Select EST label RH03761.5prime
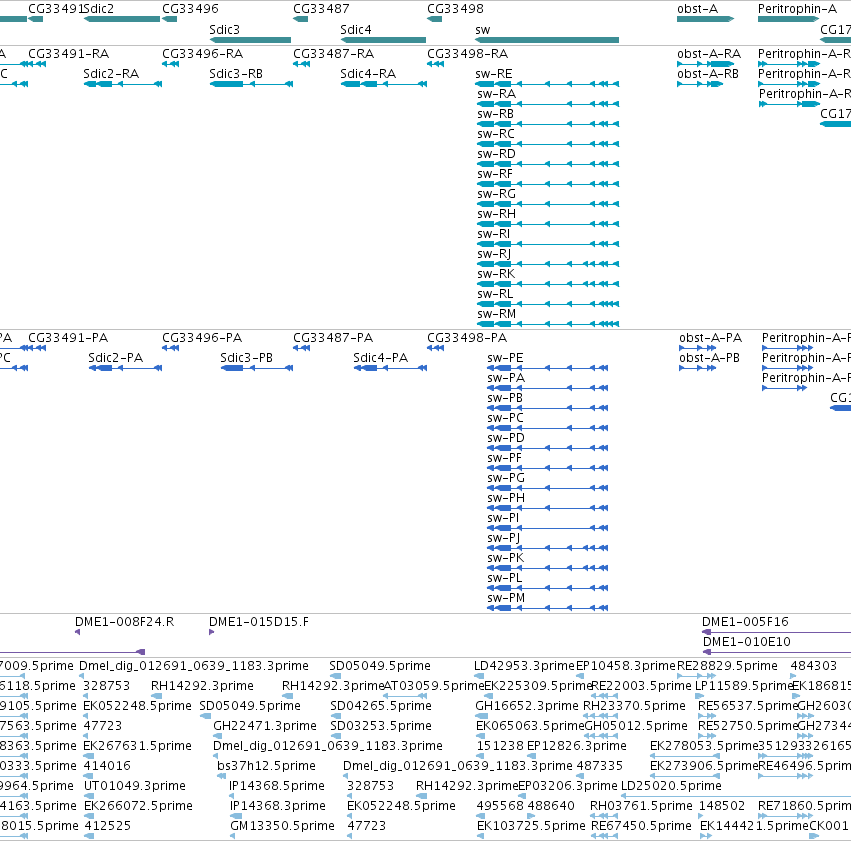This screenshot has width=851, height=841. [x=641, y=806]
